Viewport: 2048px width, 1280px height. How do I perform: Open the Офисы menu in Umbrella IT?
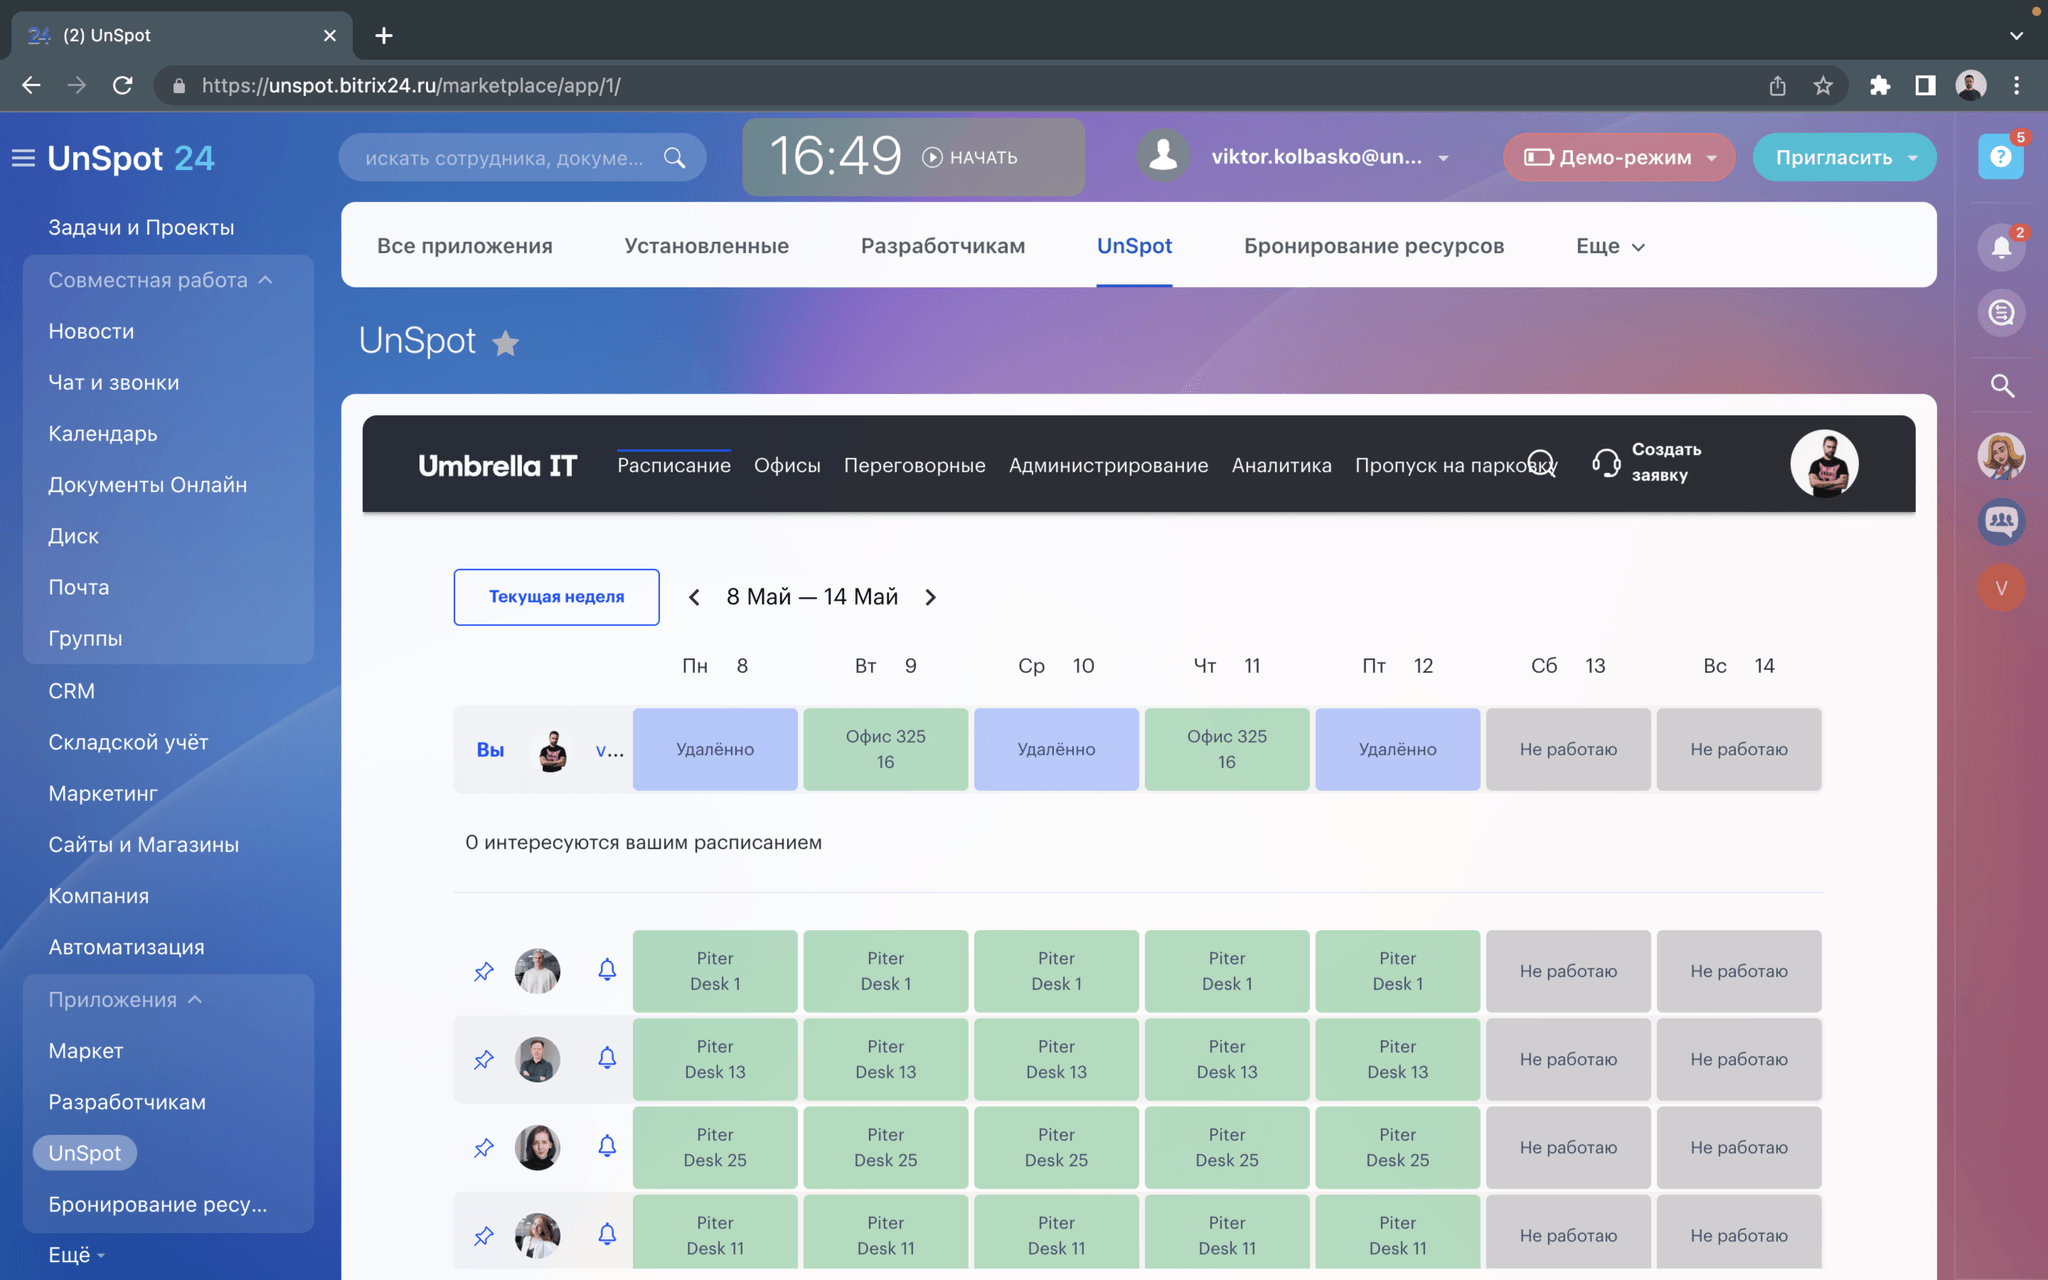pos(787,465)
